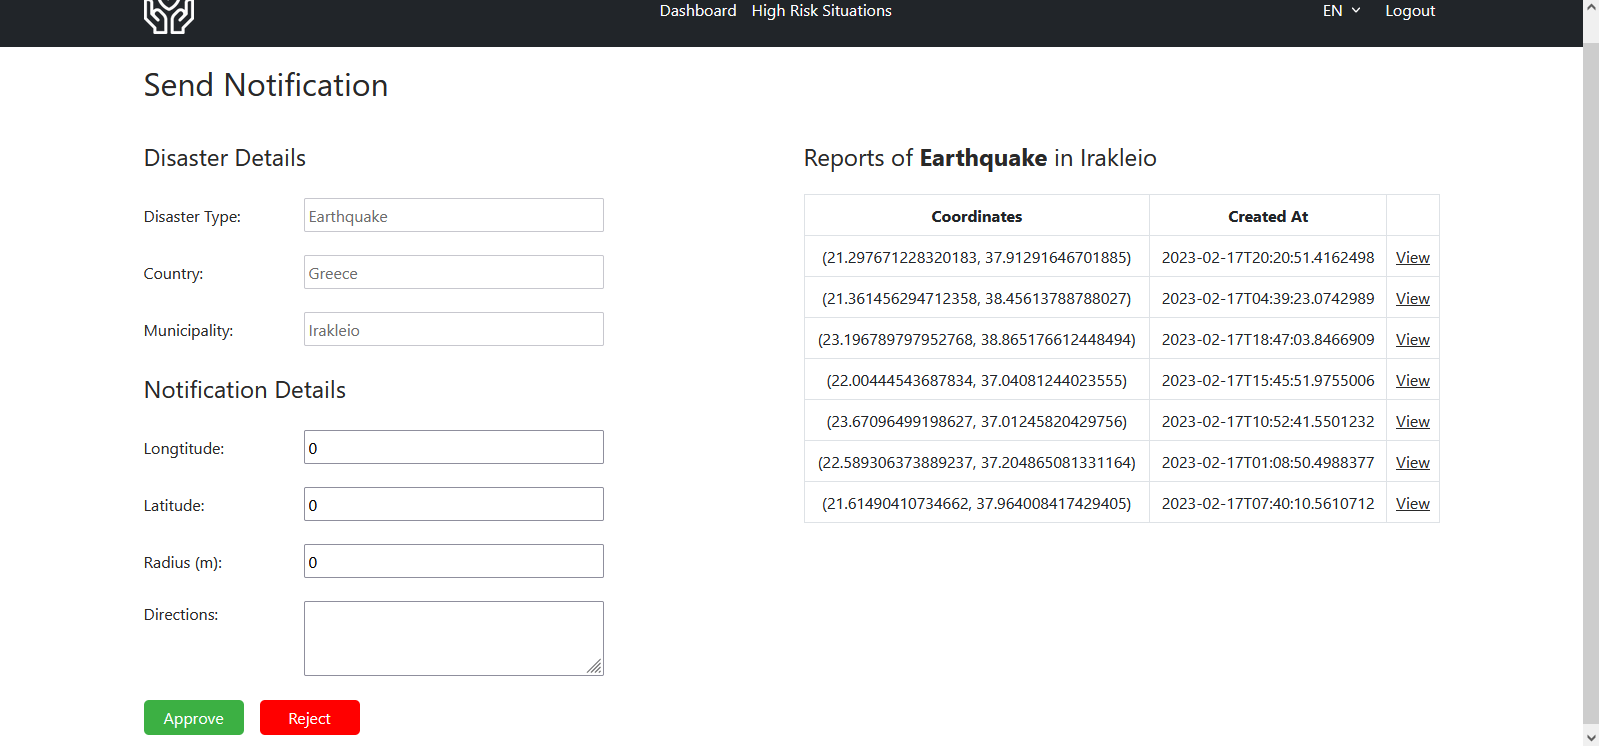Screen dimensions: 1599x746
Task: Go to the Dashboard menu item
Action: click(x=697, y=11)
